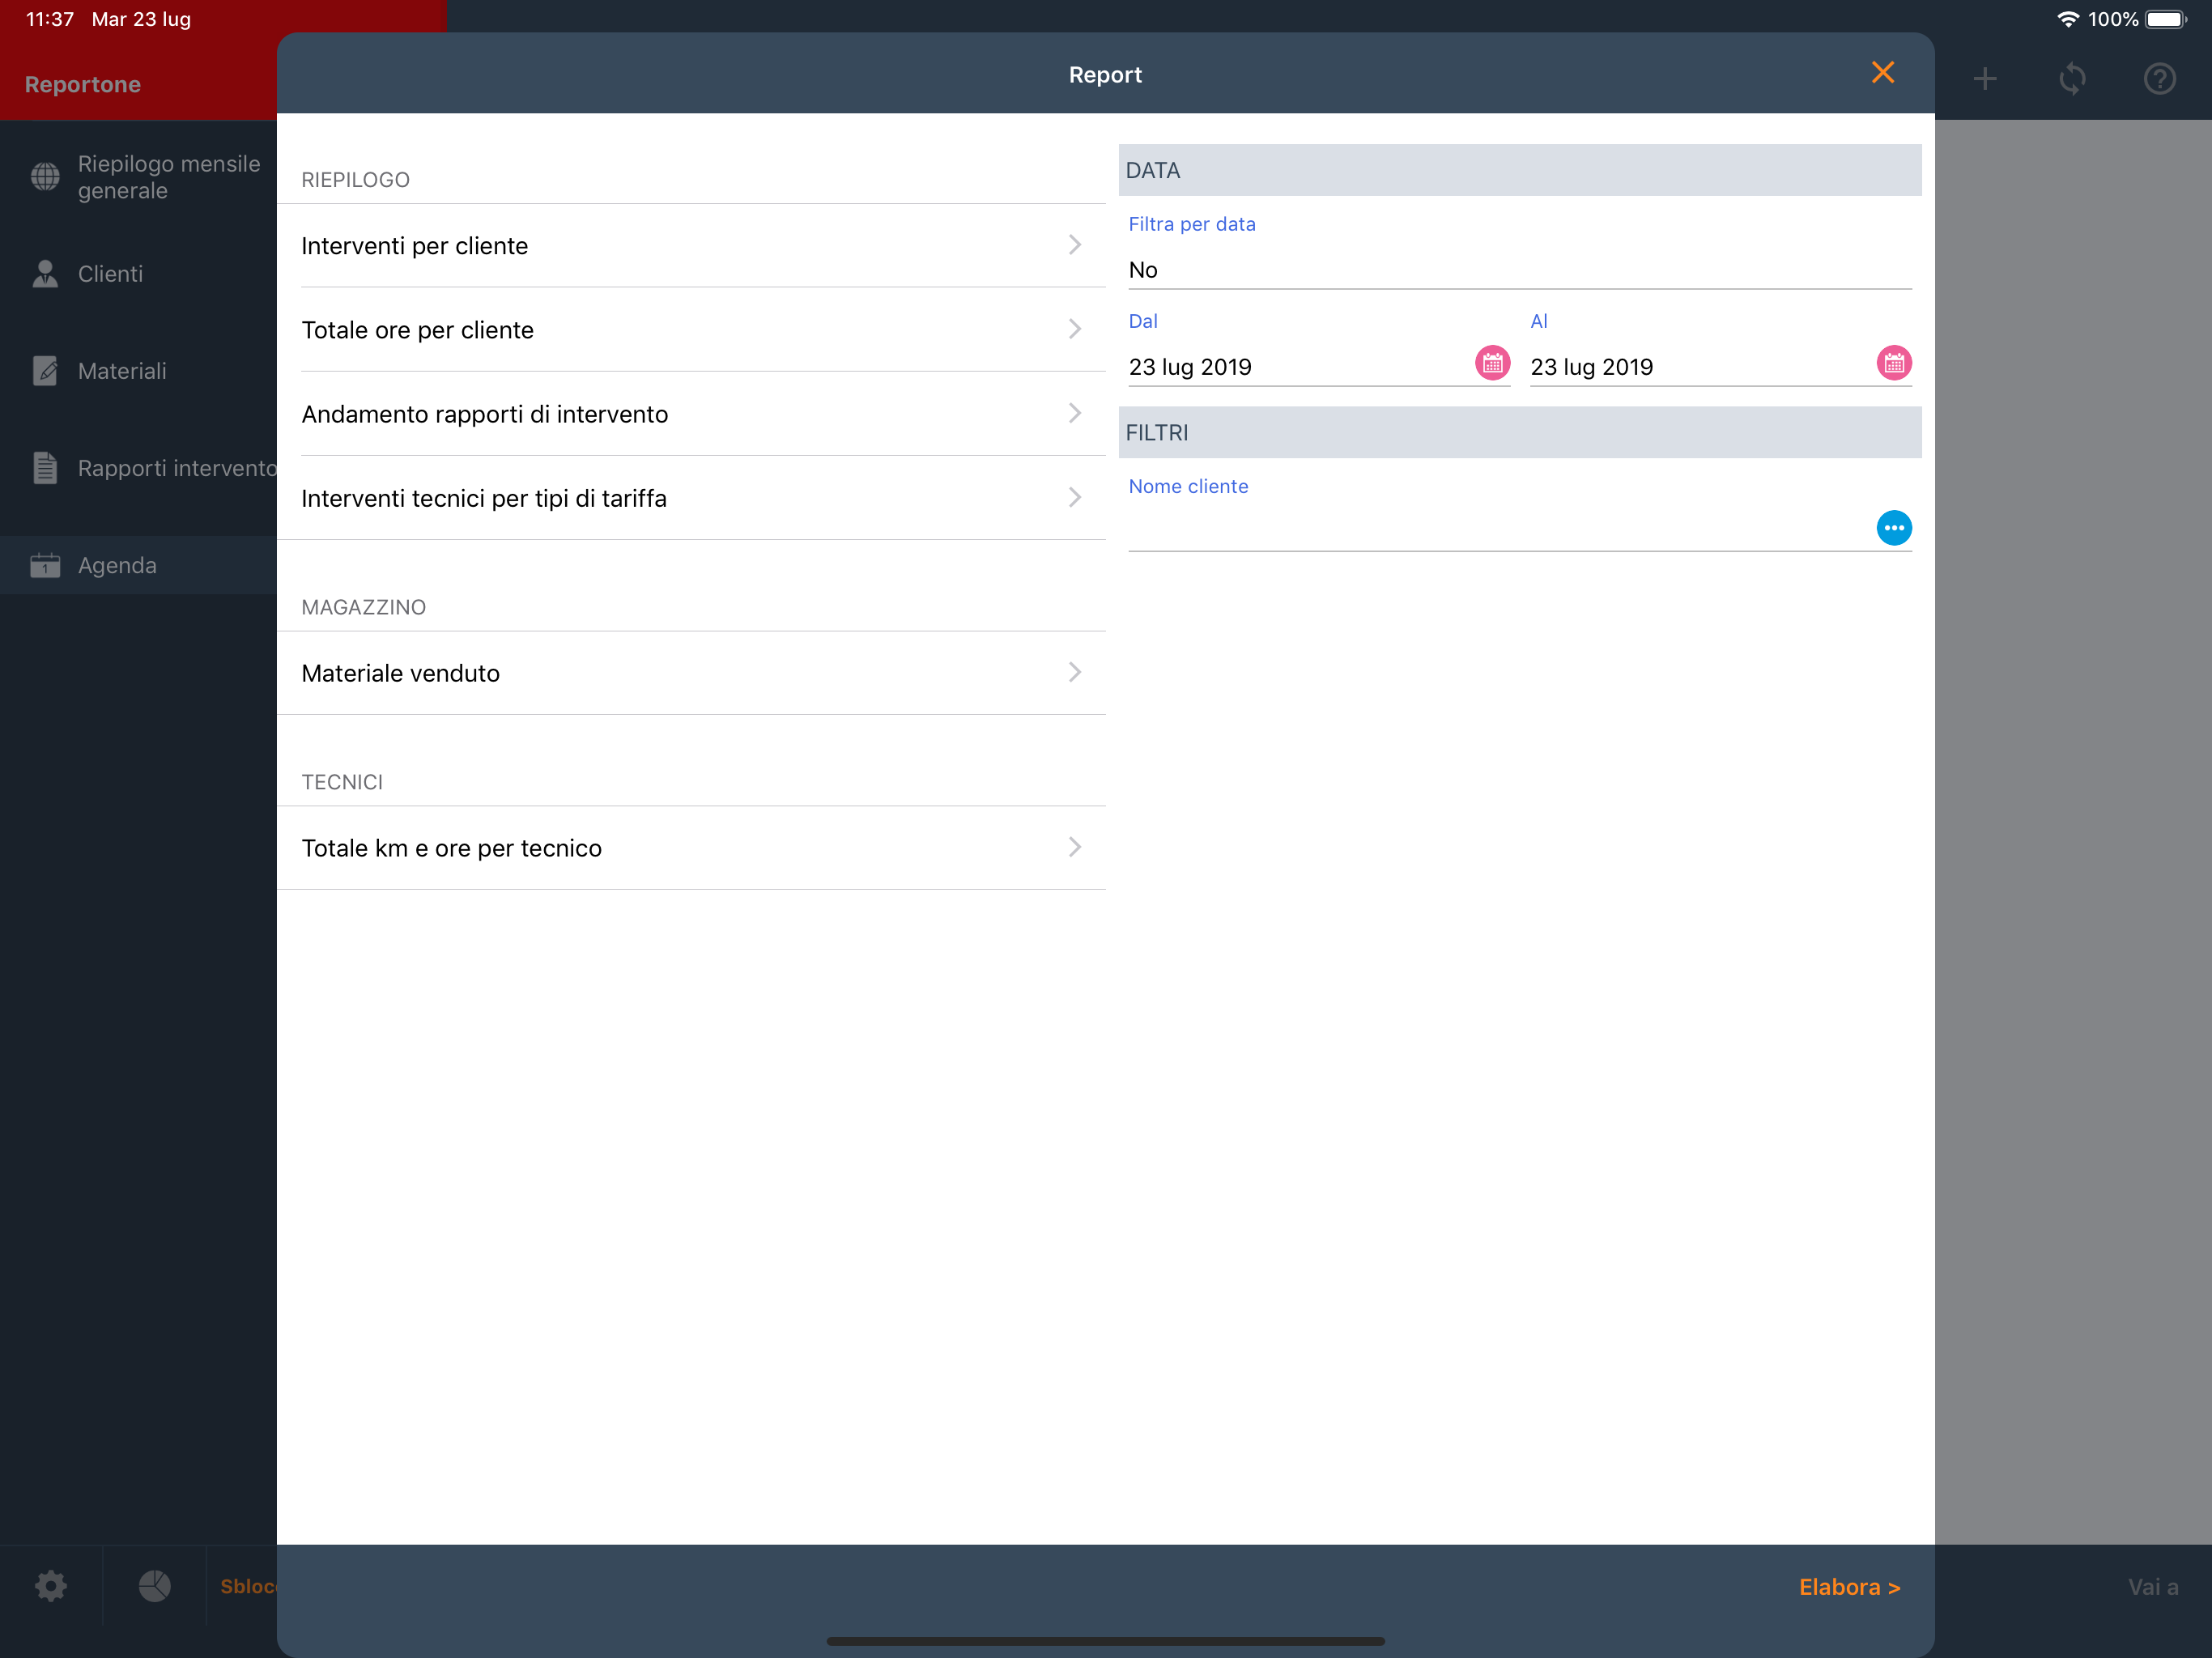Click the Nome cliente input field
2212x1658 pixels.
point(1495,530)
